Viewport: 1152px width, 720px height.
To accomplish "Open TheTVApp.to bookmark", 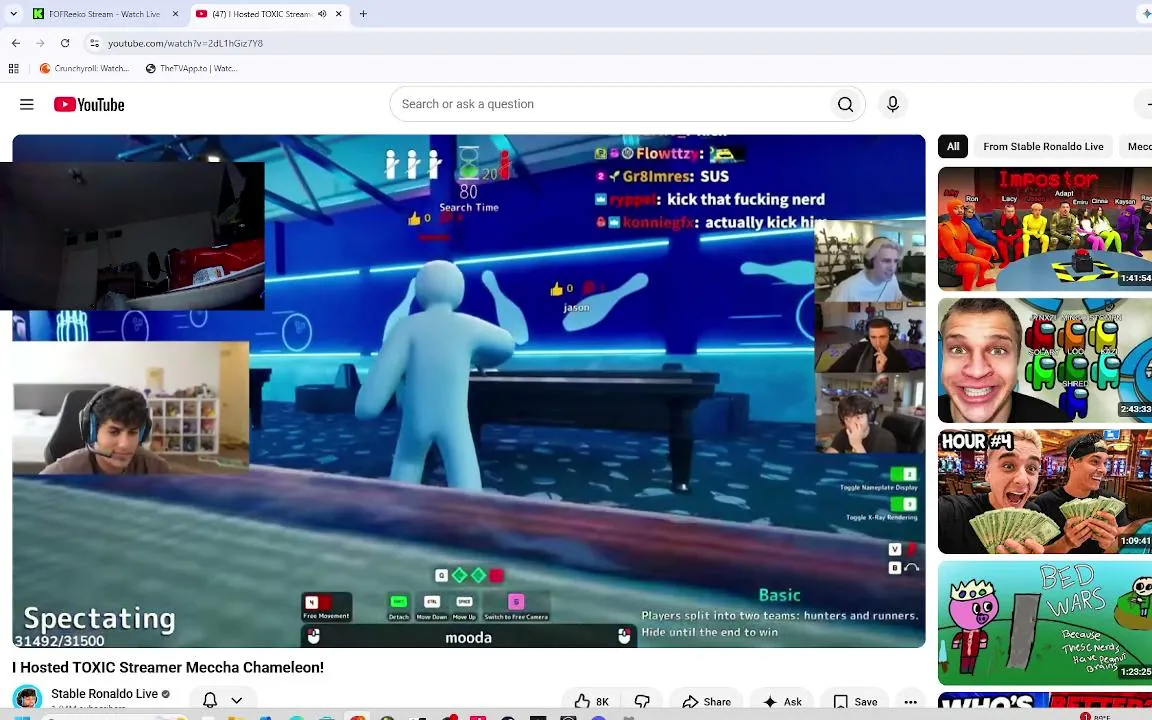I will pyautogui.click(x=191, y=68).
